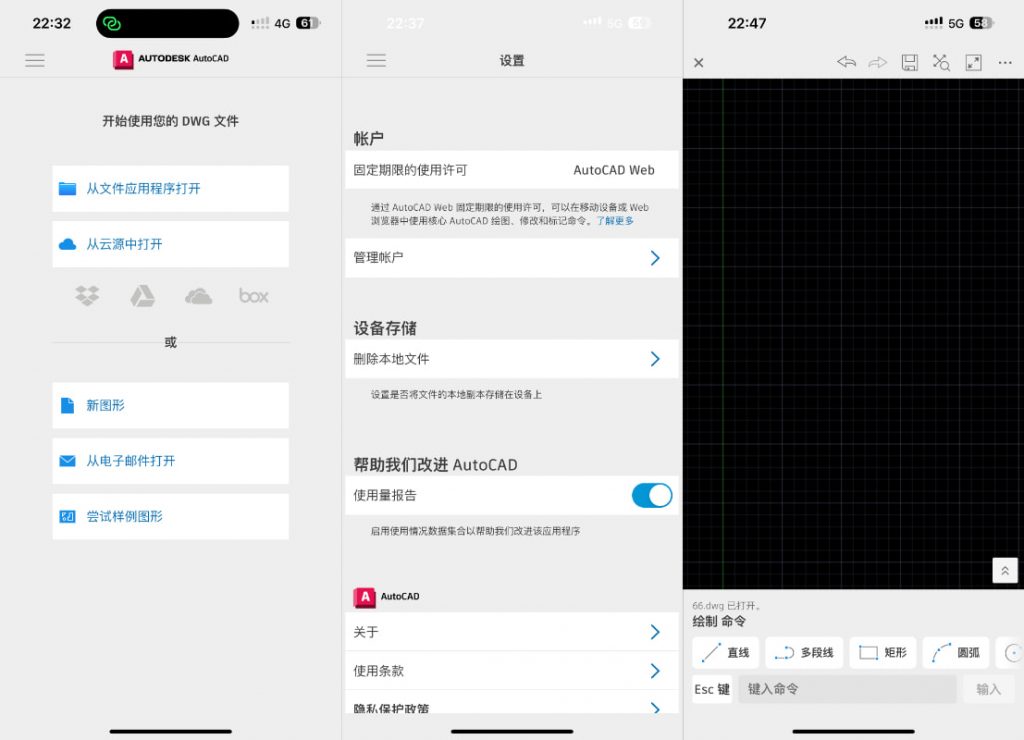The width and height of the screenshot is (1024, 740).
Task: Select the partially visible circle tool
Action: click(x=1010, y=652)
